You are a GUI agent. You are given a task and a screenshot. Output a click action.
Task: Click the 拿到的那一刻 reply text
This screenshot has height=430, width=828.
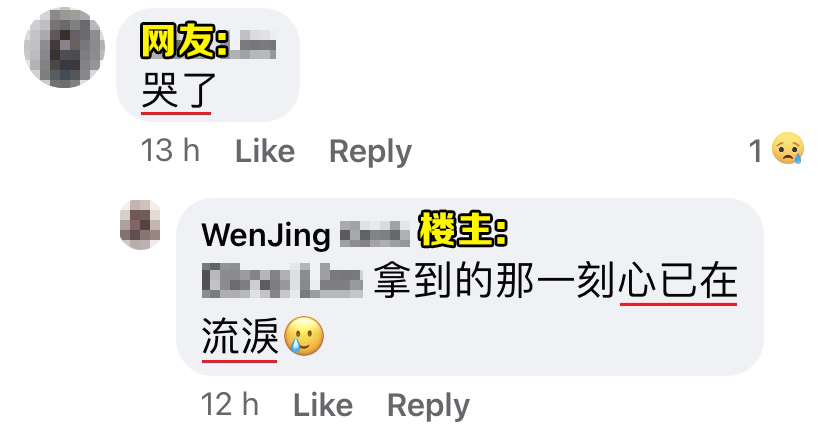[495, 281]
